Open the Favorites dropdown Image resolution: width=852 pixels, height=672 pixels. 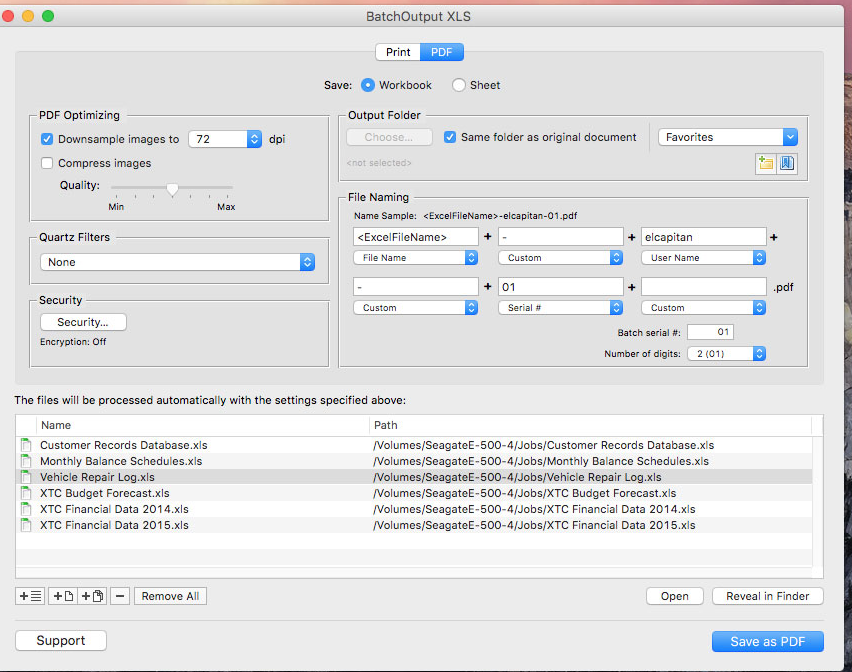coord(727,137)
